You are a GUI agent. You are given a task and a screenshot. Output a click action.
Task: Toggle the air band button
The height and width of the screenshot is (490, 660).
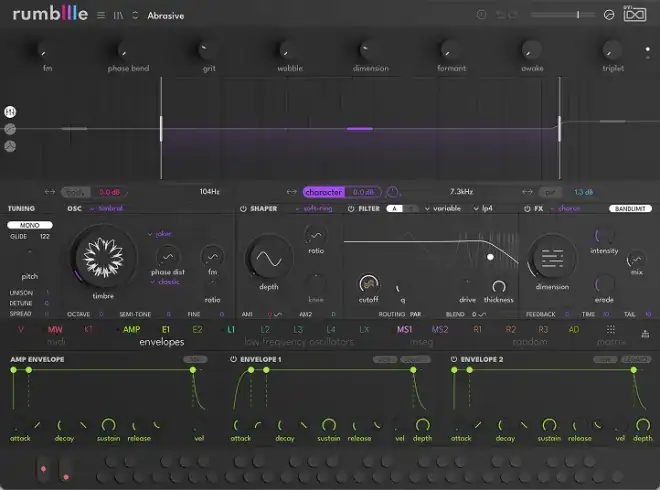(x=550, y=192)
